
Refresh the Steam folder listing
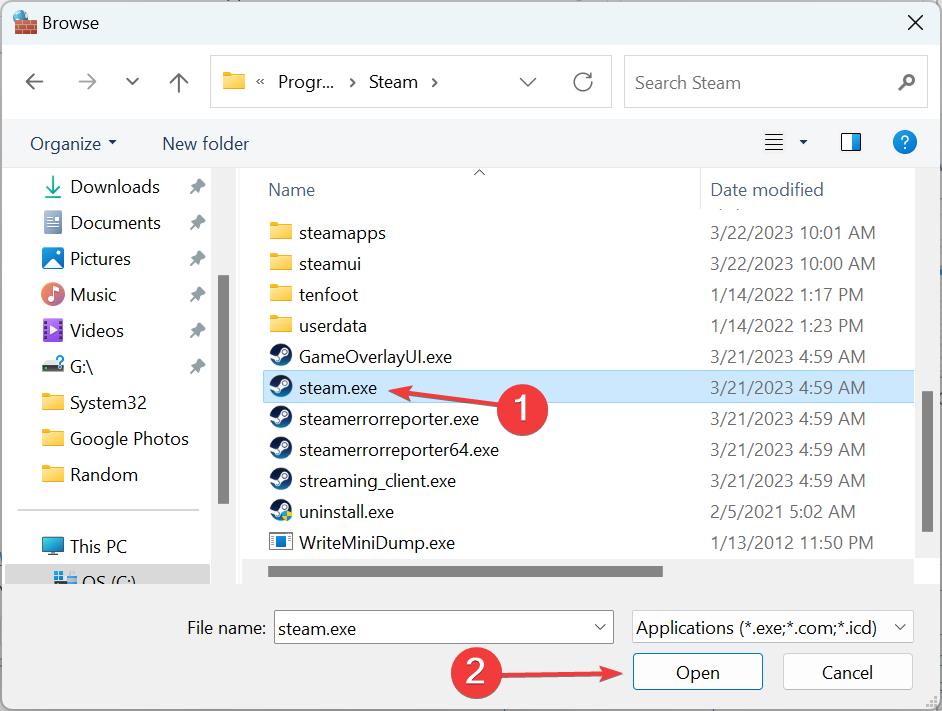coord(583,83)
